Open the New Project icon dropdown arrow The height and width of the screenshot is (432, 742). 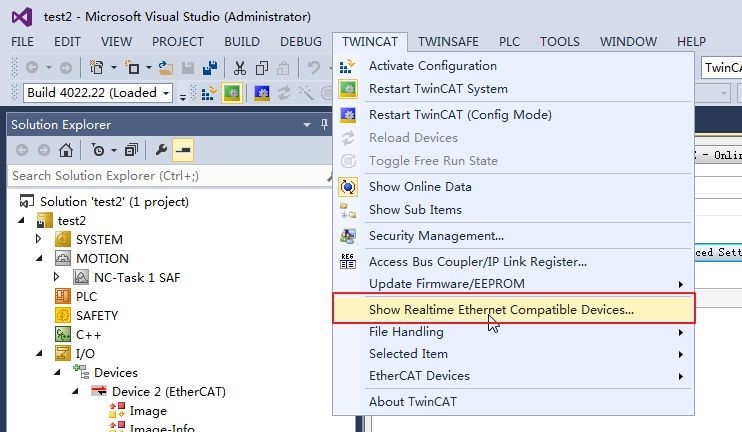pyautogui.click(x=114, y=68)
